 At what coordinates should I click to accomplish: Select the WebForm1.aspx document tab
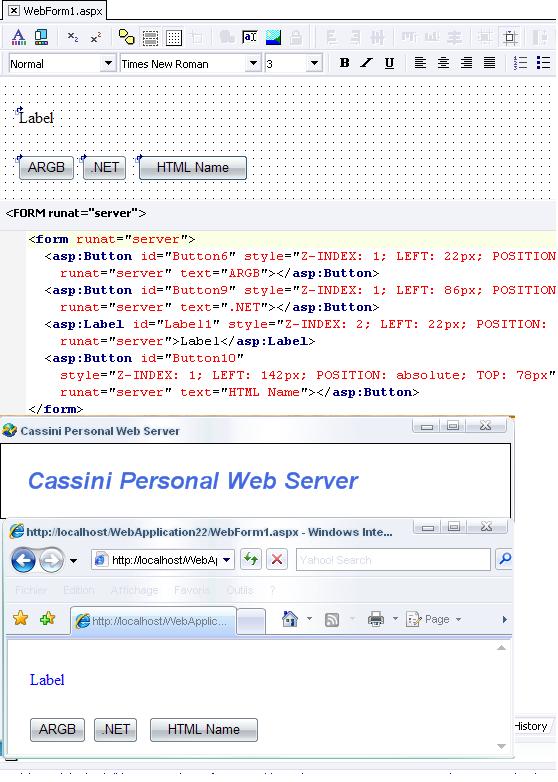55,10
